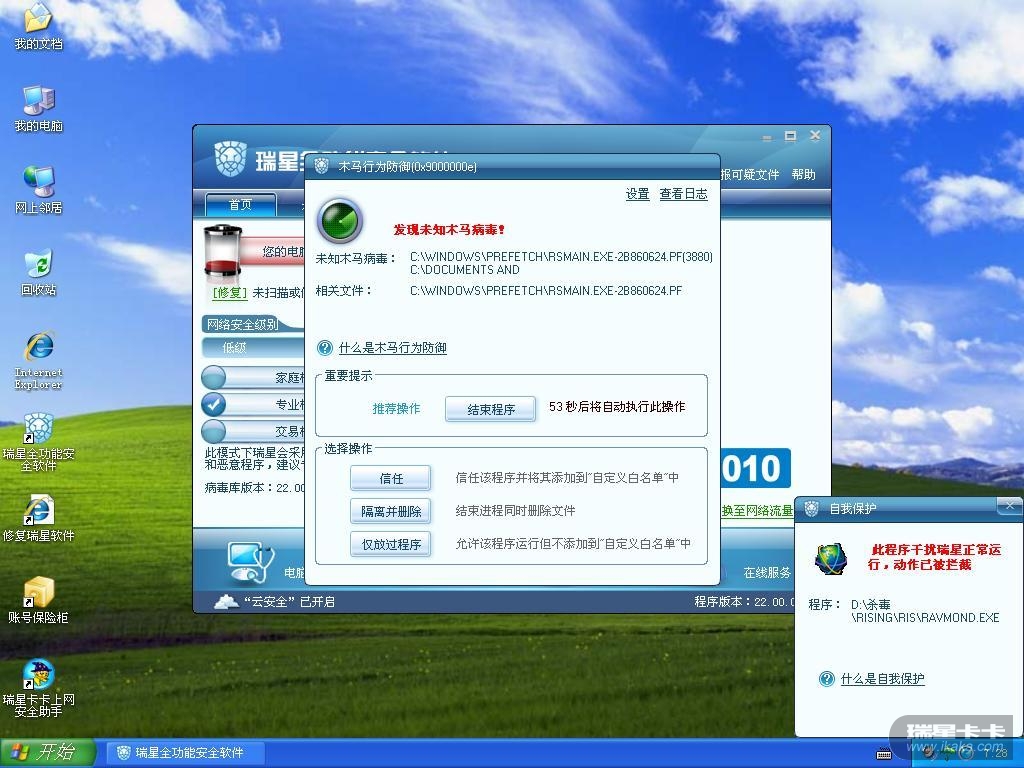Image resolution: width=1024 pixels, height=768 pixels.
Task: Open the 开始 Start menu
Action: coord(47,753)
